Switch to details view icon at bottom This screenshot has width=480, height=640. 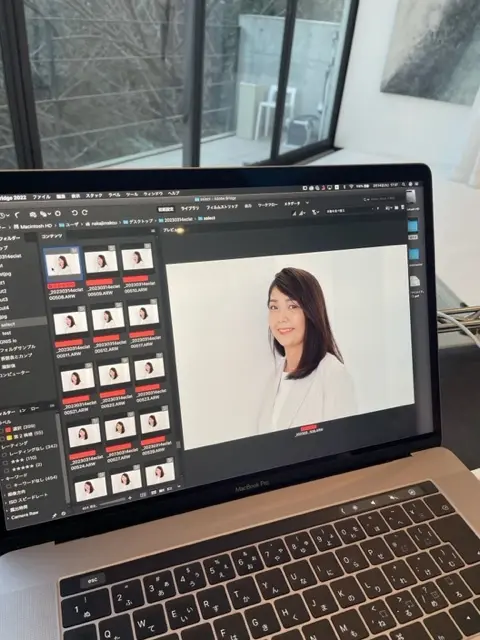point(162,491)
